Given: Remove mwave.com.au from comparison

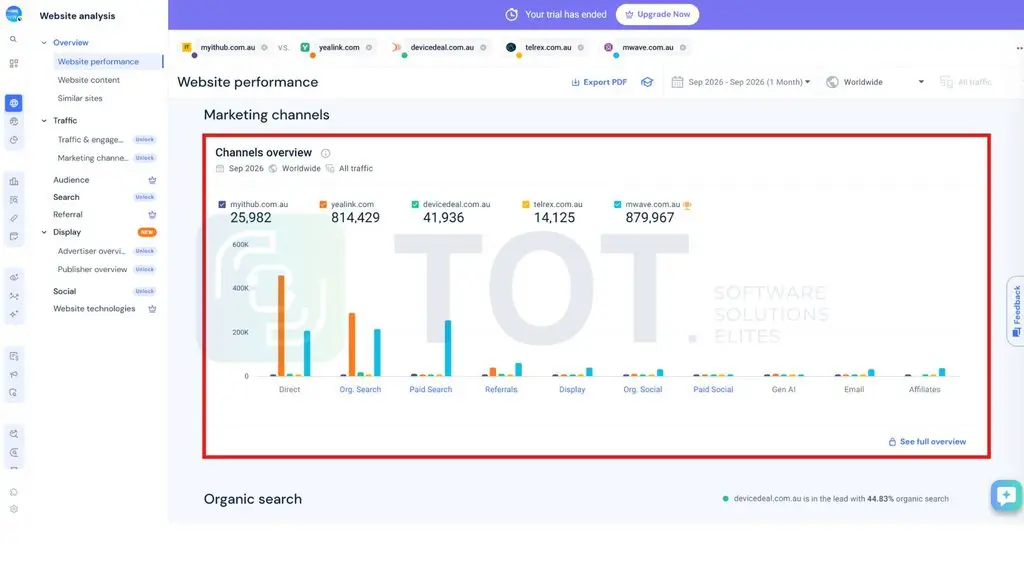Looking at the screenshot, I should pyautogui.click(x=683, y=48).
